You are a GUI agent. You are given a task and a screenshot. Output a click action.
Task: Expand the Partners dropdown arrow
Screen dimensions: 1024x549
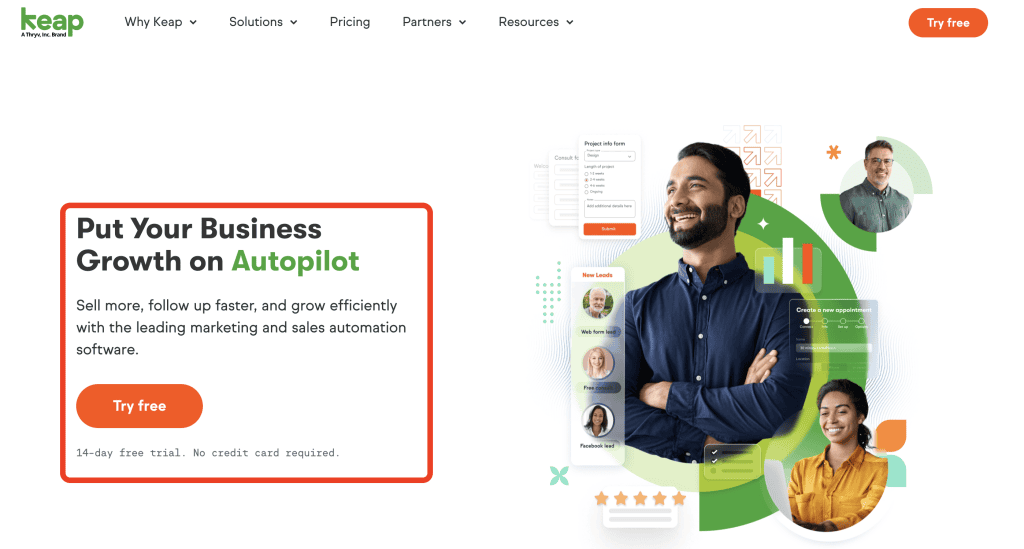tap(462, 22)
